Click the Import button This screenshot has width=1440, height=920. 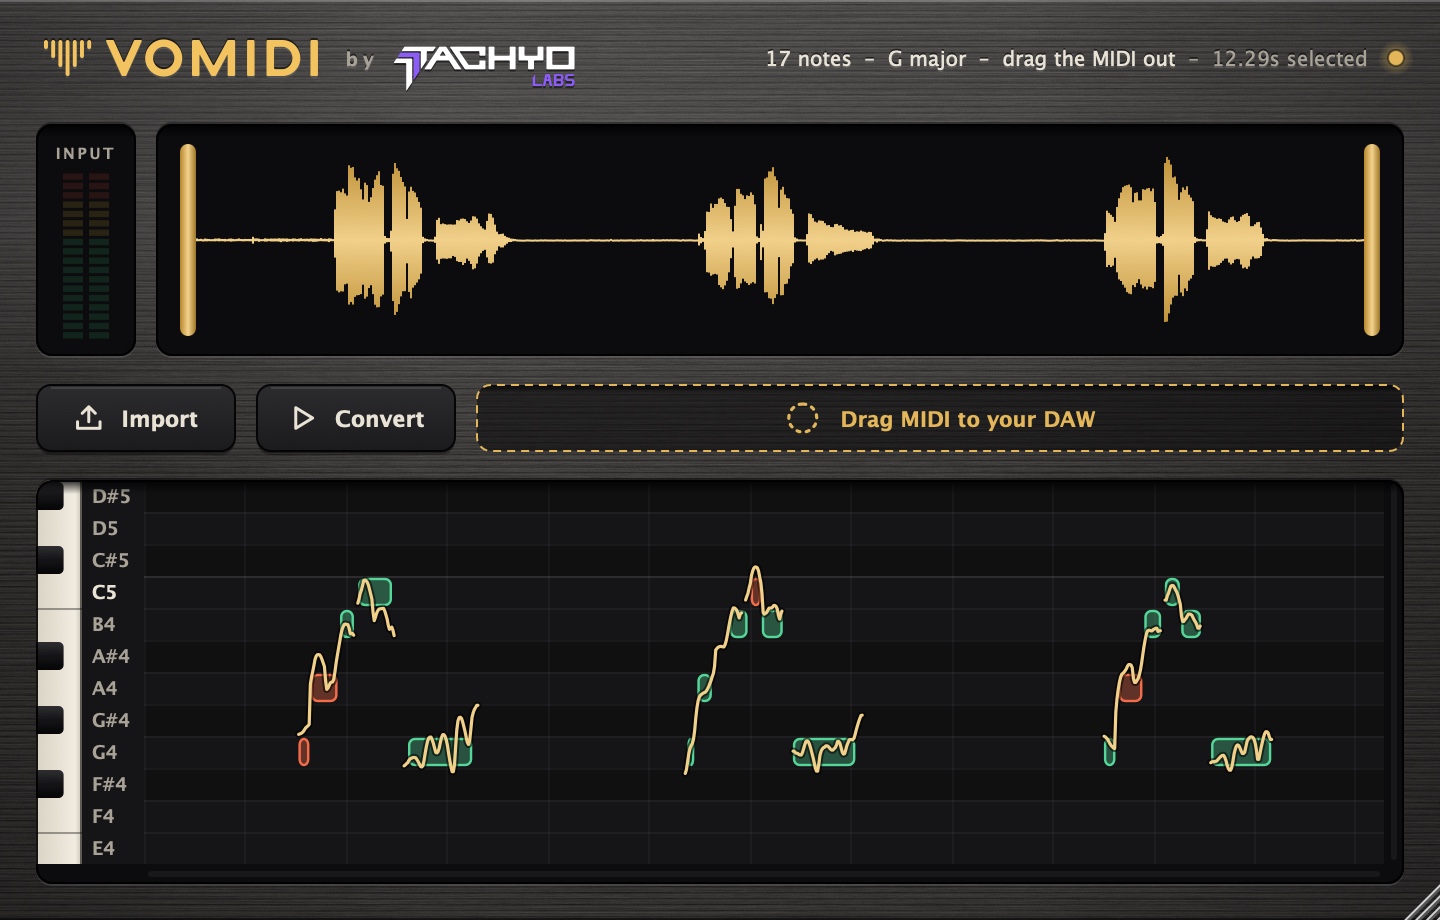tap(136, 418)
